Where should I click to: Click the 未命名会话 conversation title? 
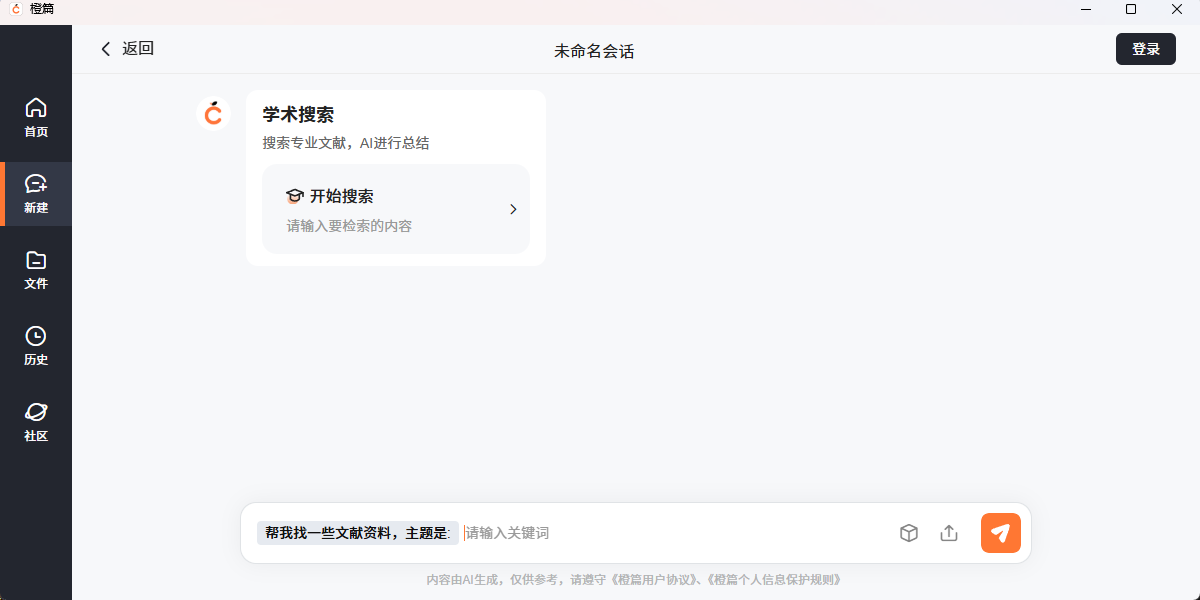pyautogui.click(x=594, y=51)
